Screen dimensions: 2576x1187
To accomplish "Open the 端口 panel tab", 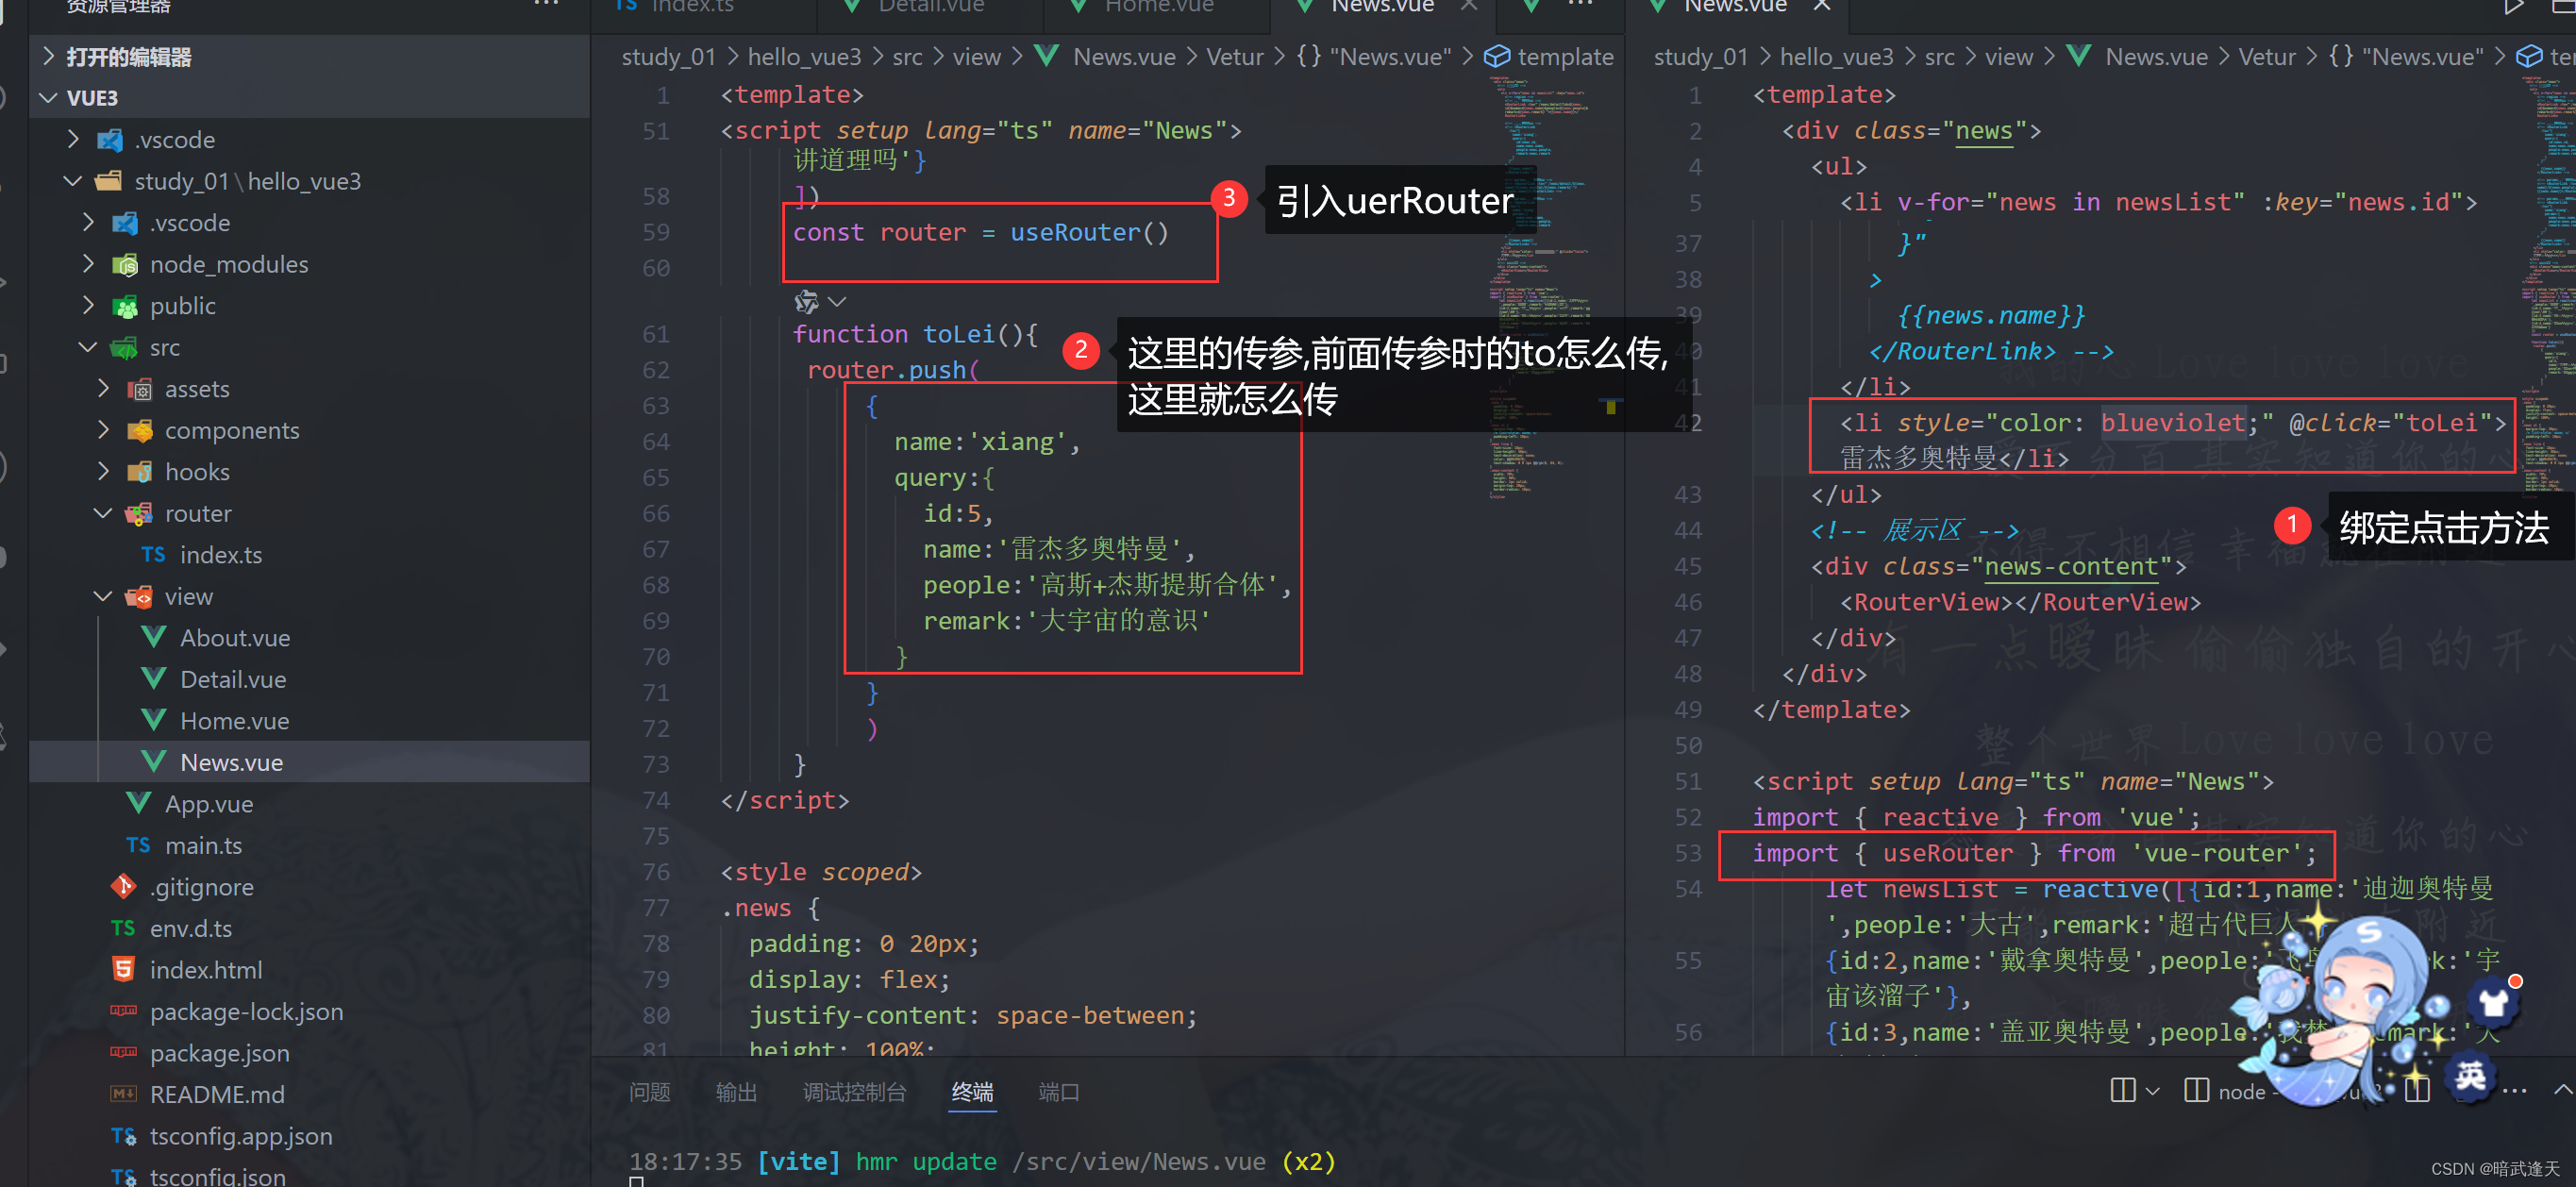I will click(x=1058, y=1092).
